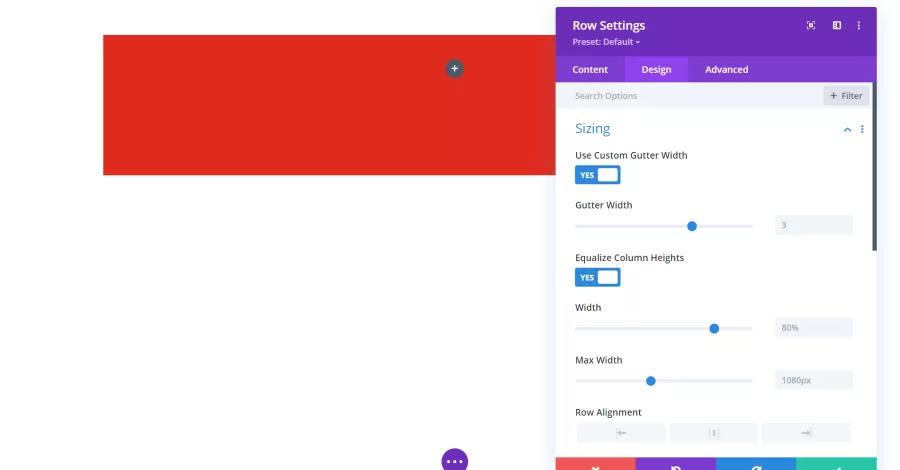Viewport: 900px width, 470px height.
Task: Select right Row Alignment option
Action: [x=806, y=433]
